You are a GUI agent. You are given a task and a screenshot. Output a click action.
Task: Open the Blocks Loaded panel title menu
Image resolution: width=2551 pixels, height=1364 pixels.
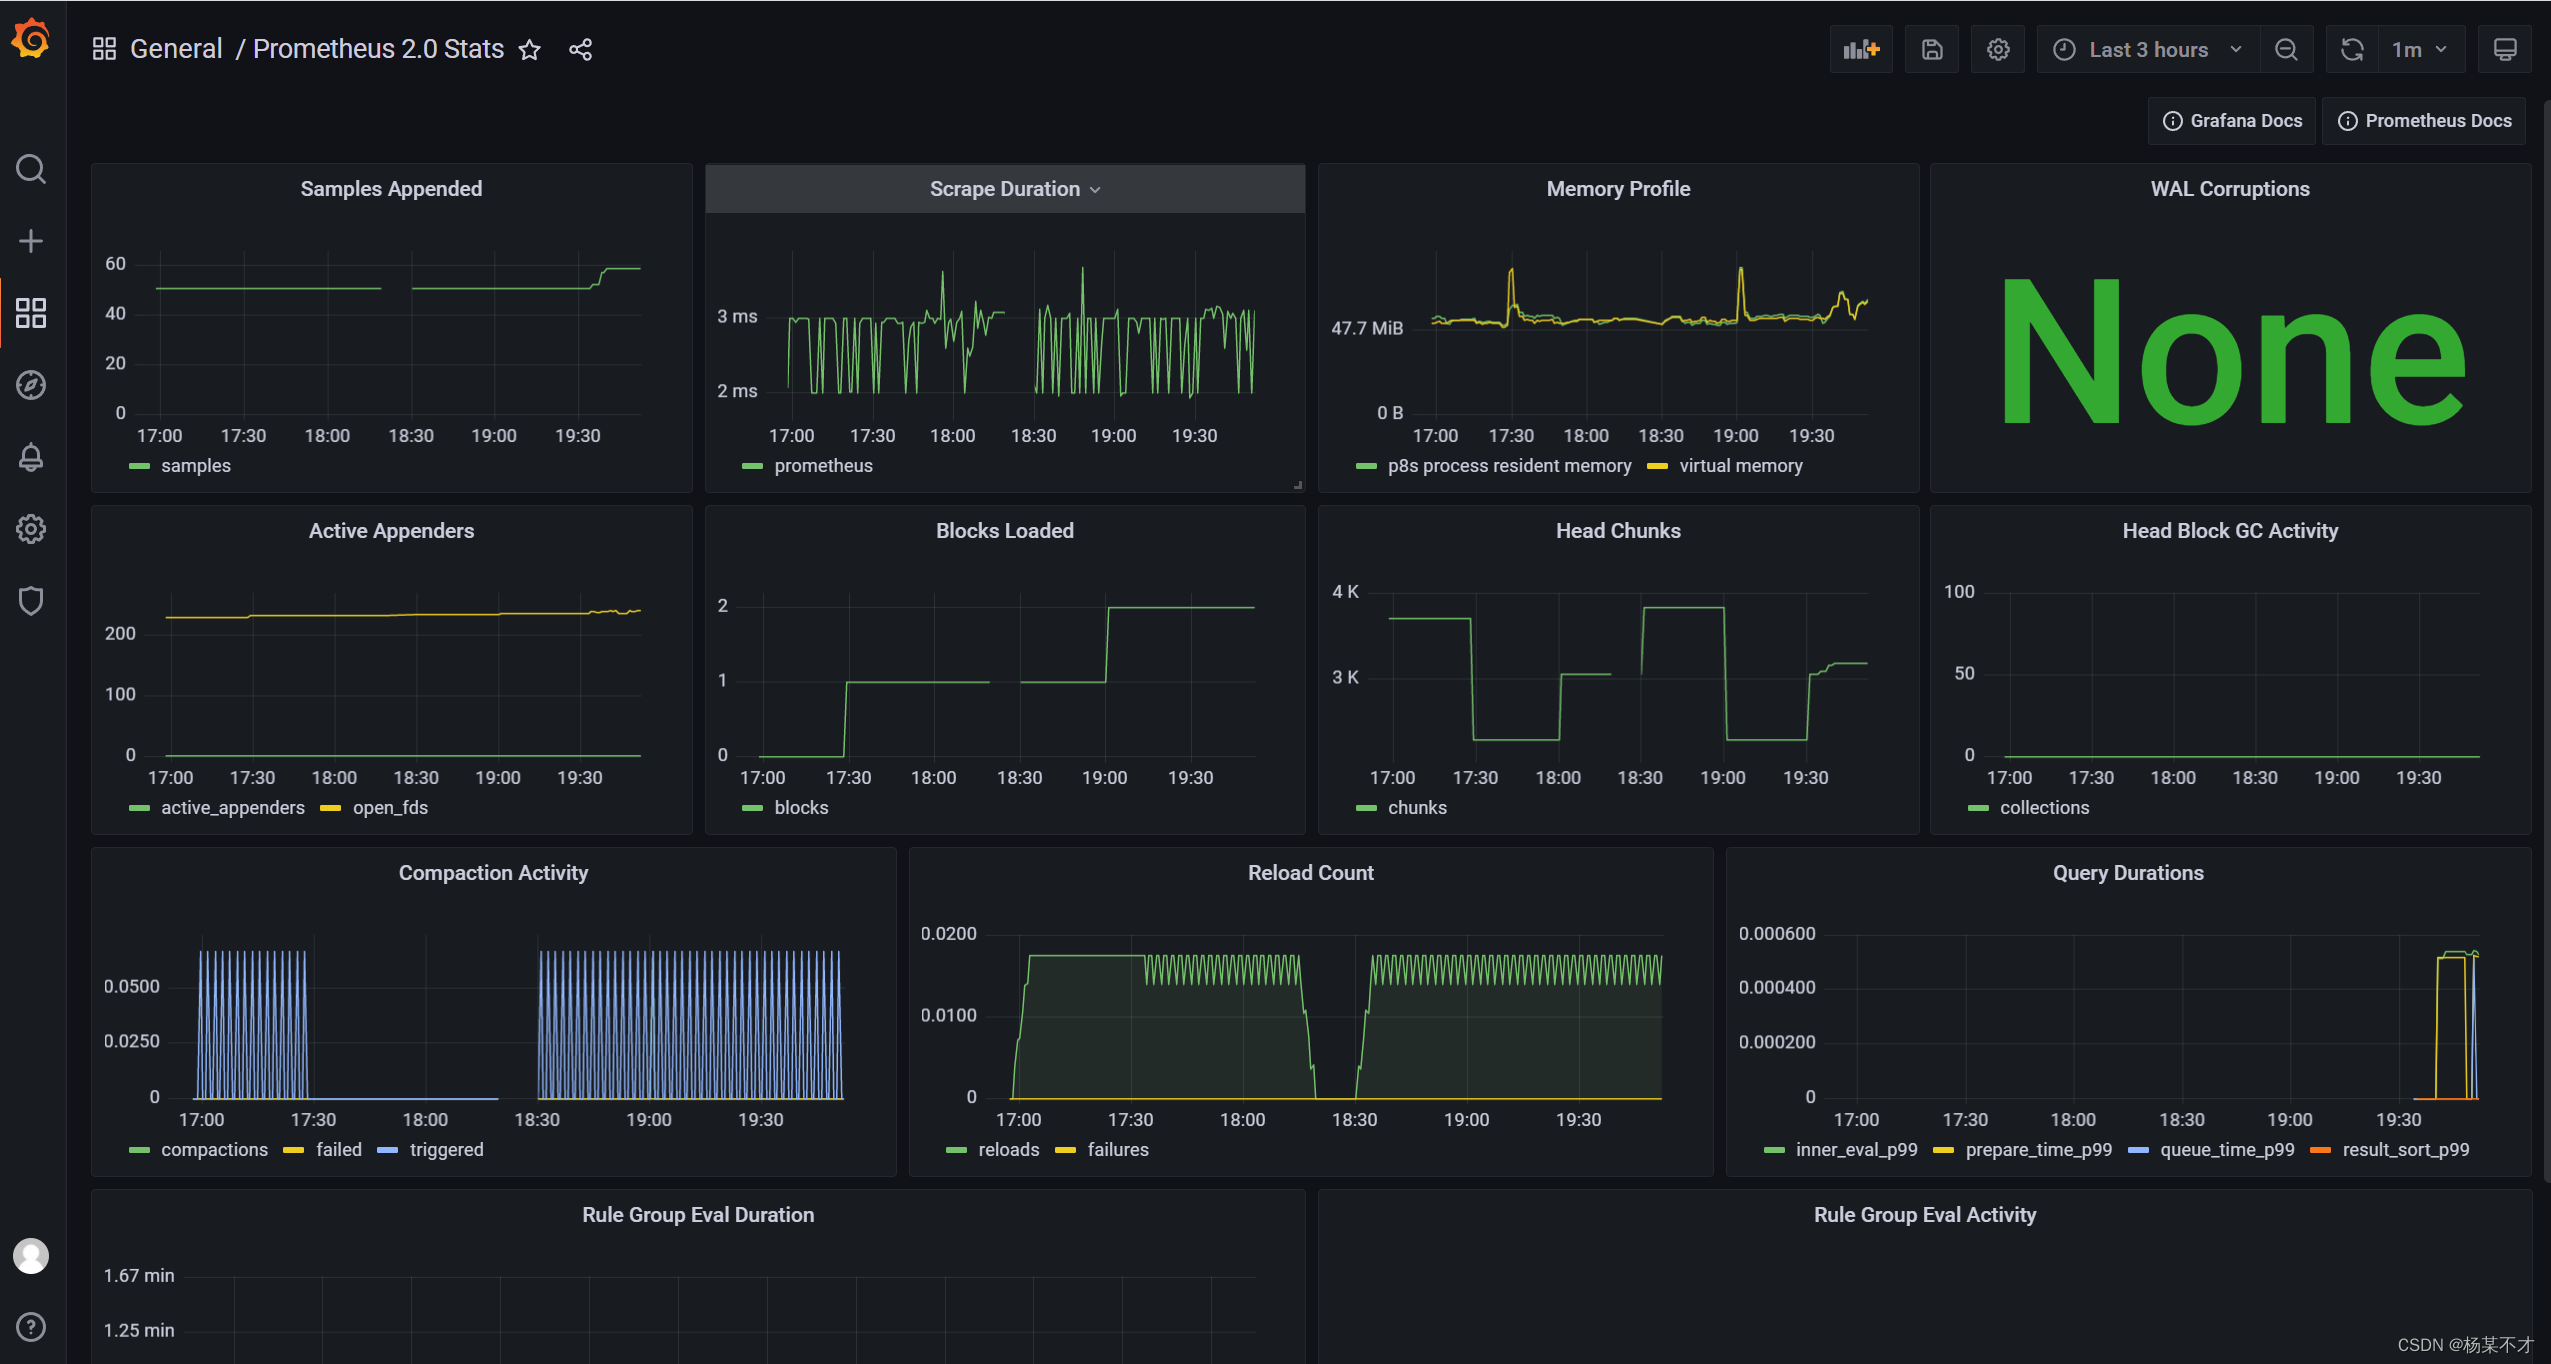pos(1005,531)
